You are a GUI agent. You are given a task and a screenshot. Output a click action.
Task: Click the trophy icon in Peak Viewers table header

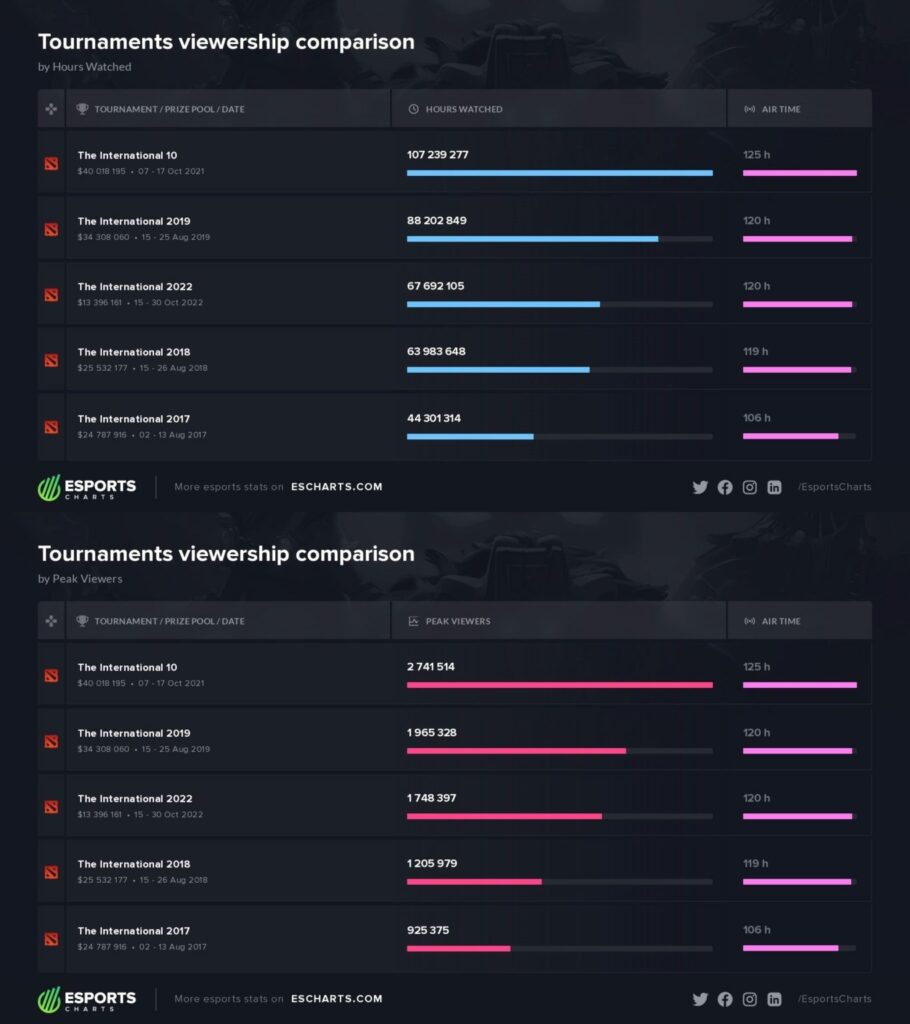[x=82, y=621]
